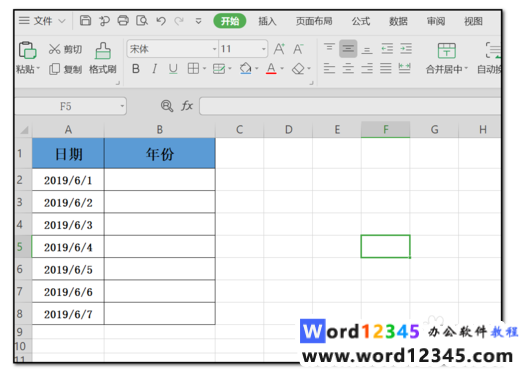Align text right
The image size is (523, 372).
pyautogui.click(x=367, y=68)
